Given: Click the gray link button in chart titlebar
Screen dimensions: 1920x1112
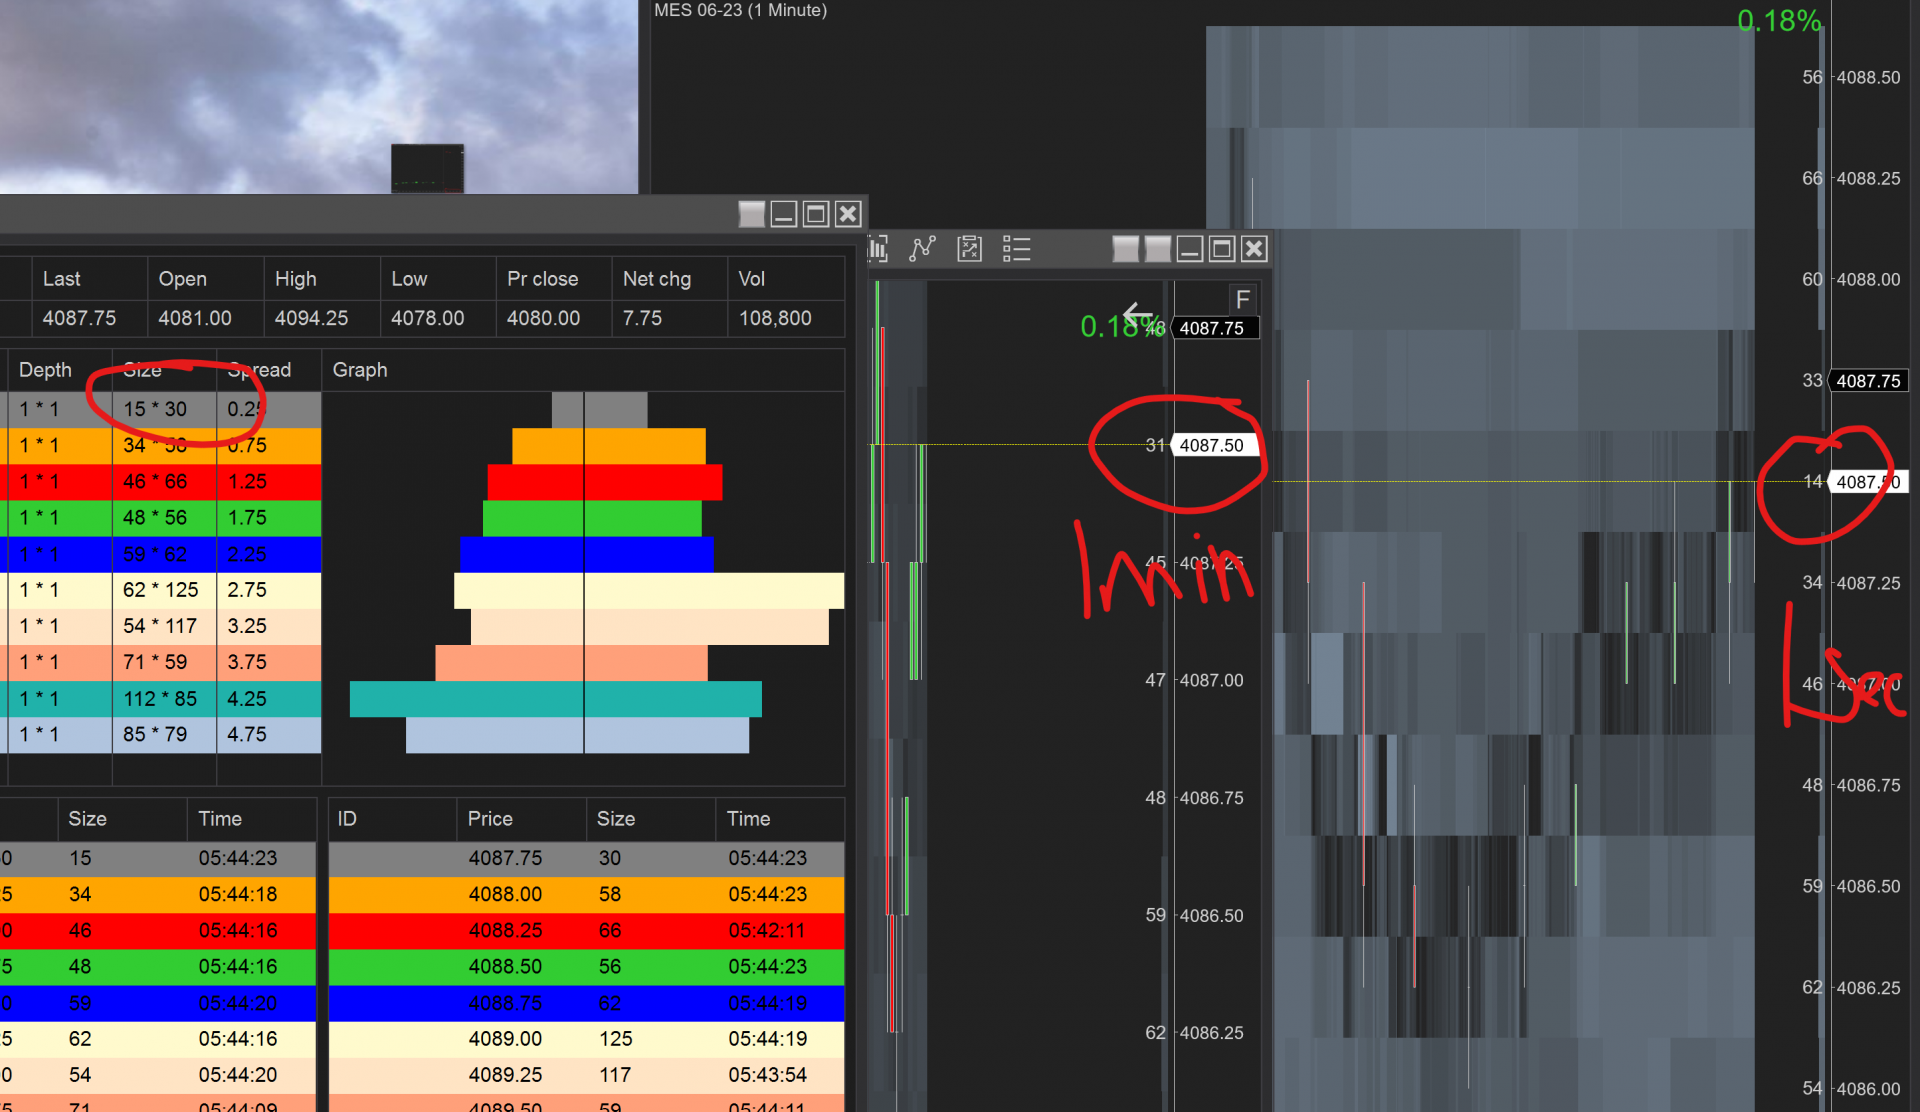Looking at the screenshot, I should point(1125,249).
